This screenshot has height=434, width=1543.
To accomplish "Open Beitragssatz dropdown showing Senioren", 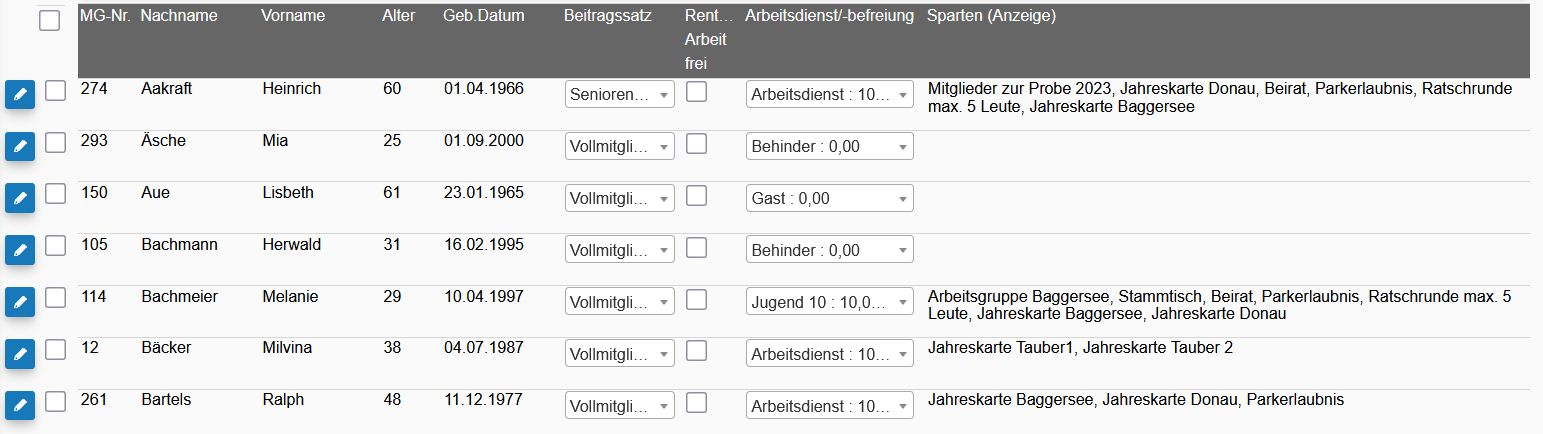I will click(x=620, y=94).
